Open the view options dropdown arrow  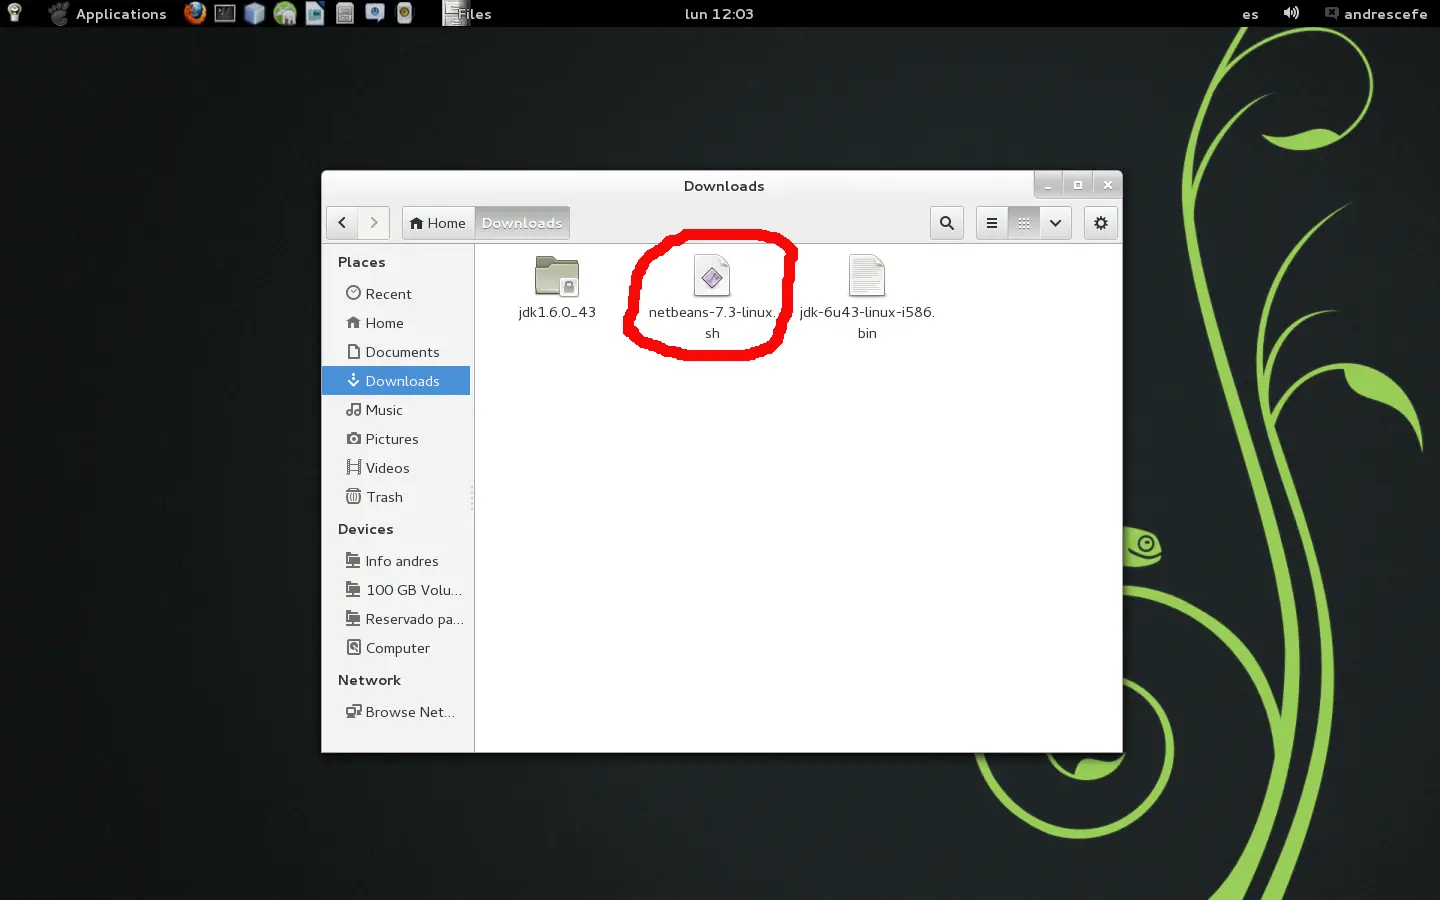pyautogui.click(x=1055, y=223)
